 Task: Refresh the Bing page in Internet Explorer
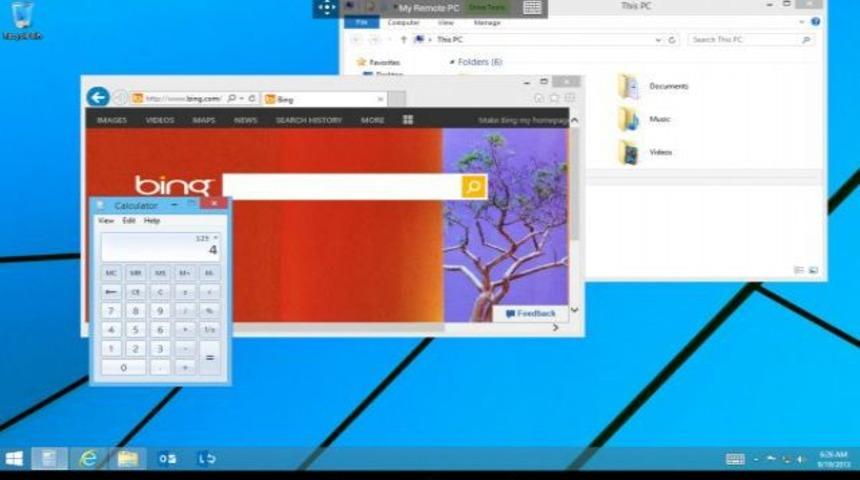[x=252, y=98]
